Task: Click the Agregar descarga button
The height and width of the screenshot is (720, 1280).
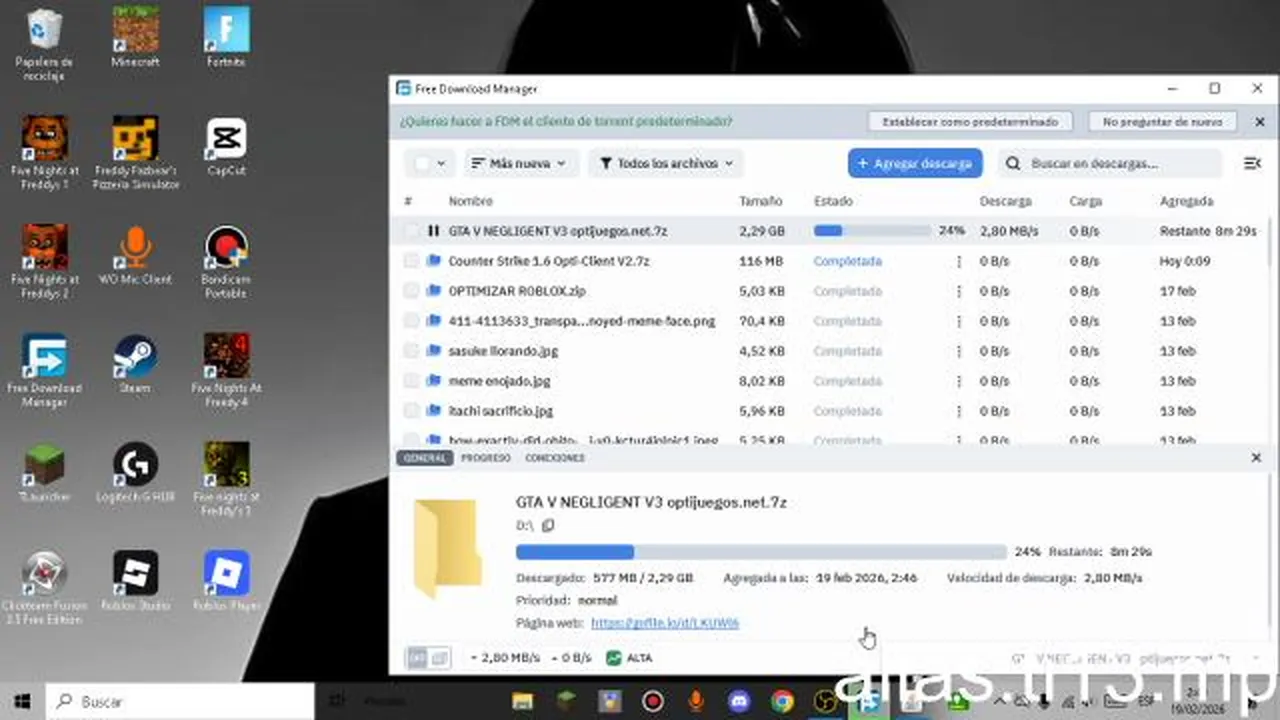Action: click(x=915, y=163)
